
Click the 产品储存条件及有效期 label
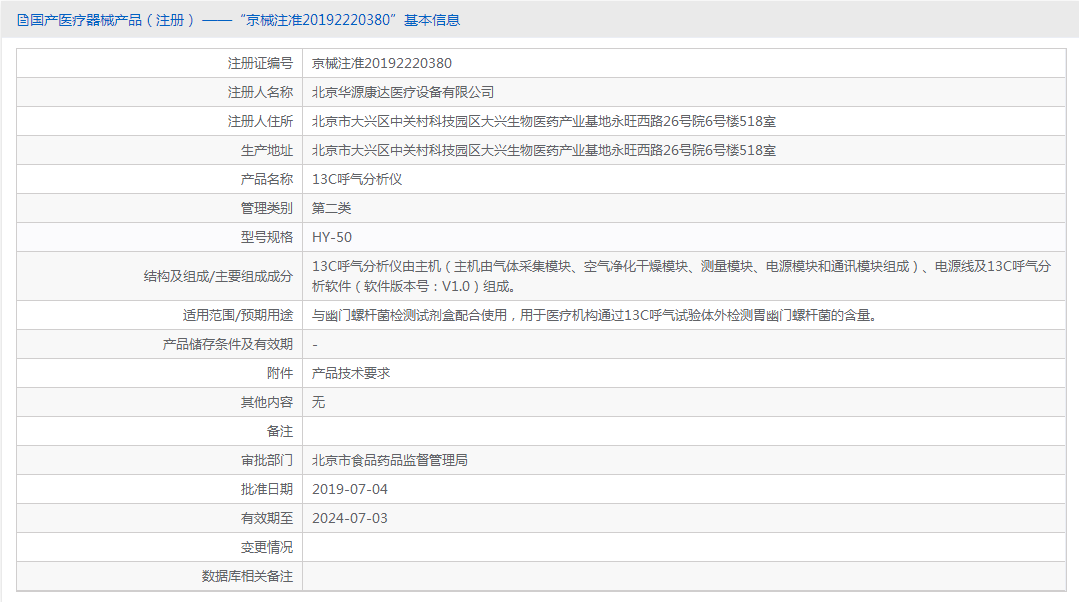tap(228, 344)
